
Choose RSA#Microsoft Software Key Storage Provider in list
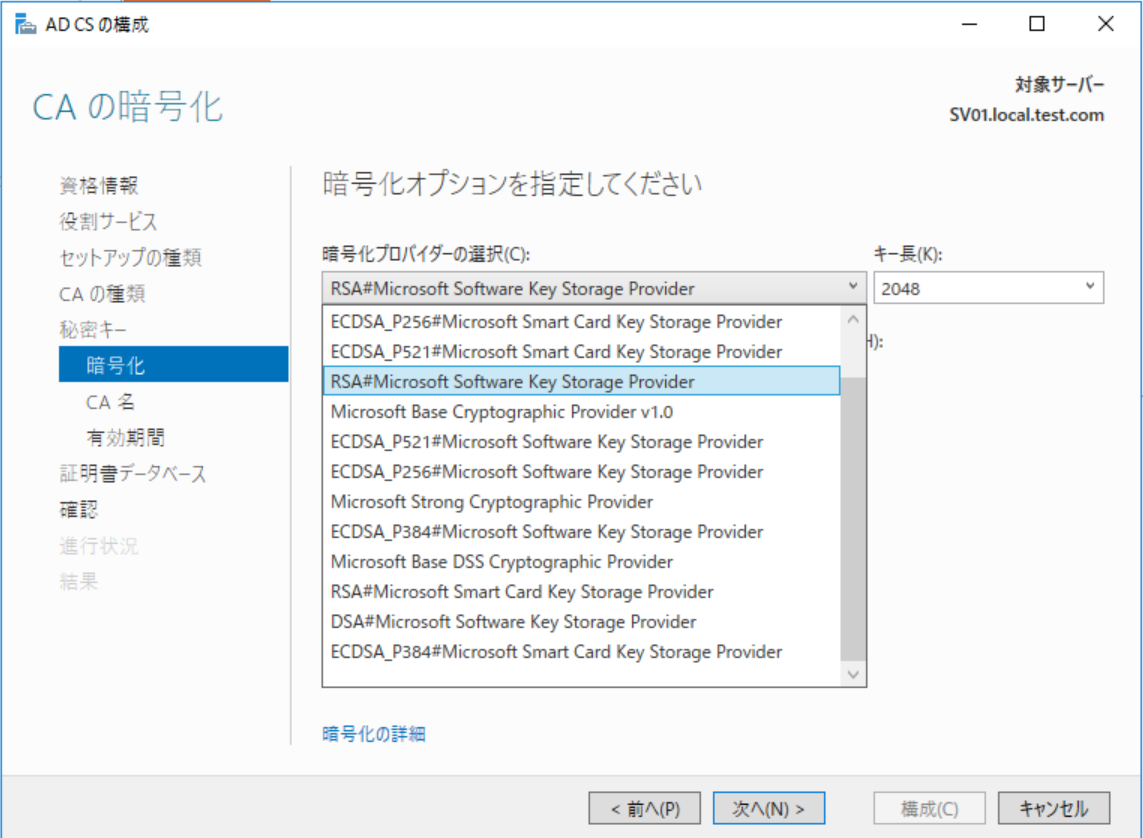[581, 381]
